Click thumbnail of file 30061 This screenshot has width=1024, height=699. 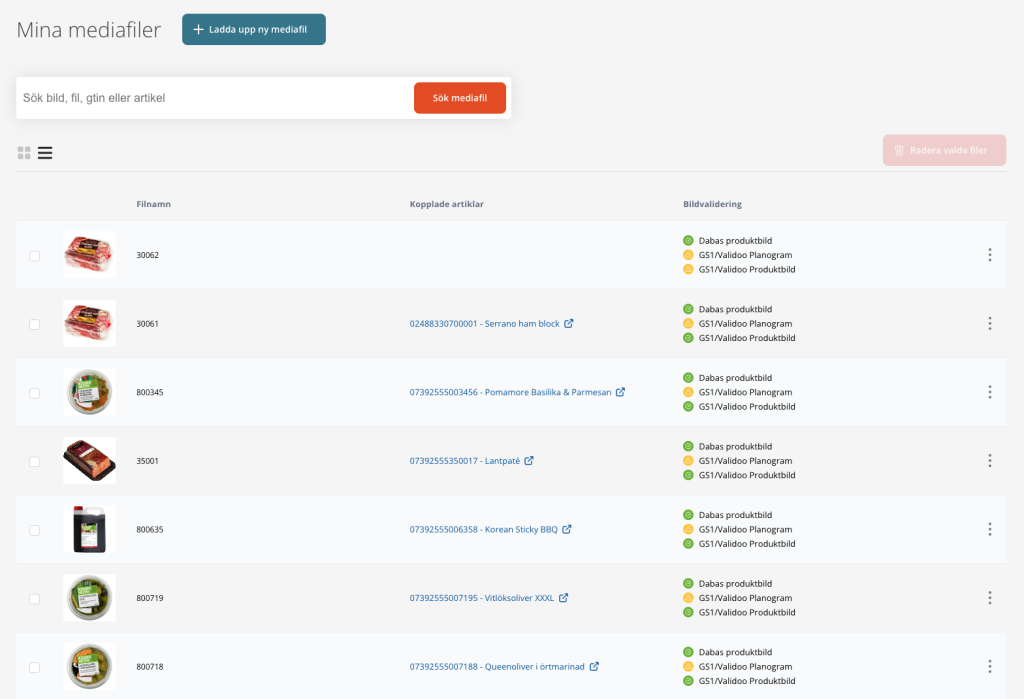click(x=89, y=323)
